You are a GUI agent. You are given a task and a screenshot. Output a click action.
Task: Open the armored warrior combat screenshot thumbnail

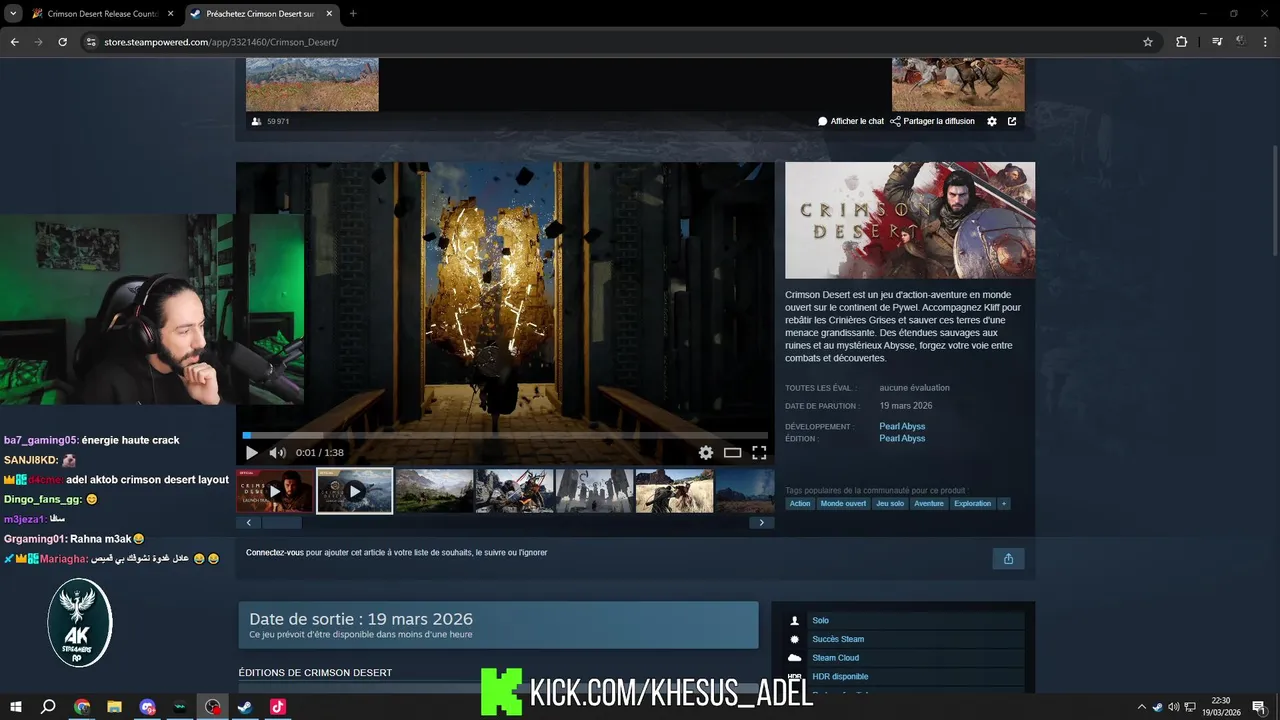pyautogui.click(x=514, y=491)
